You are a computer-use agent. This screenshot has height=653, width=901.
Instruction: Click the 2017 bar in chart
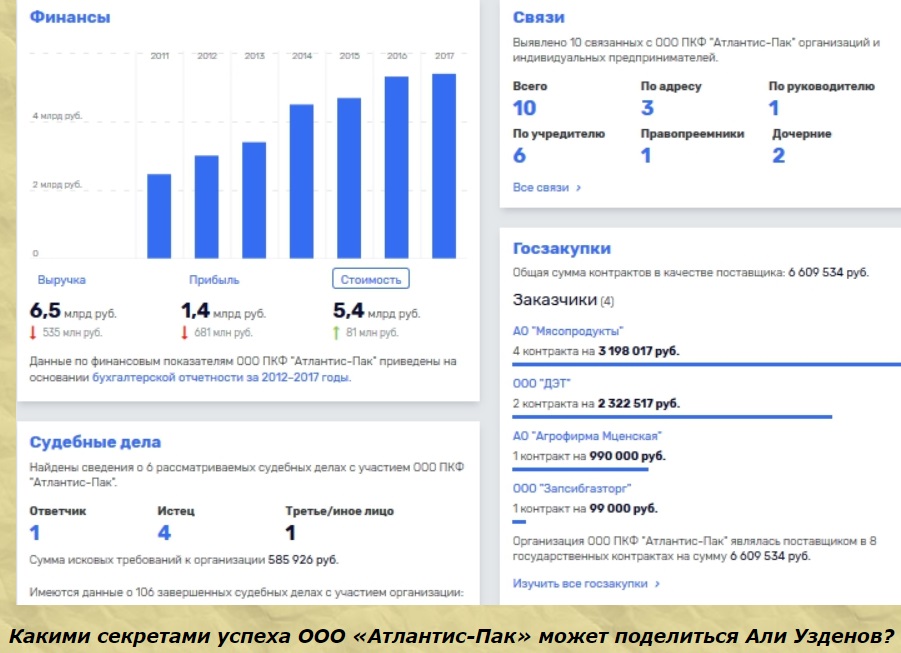tap(444, 166)
